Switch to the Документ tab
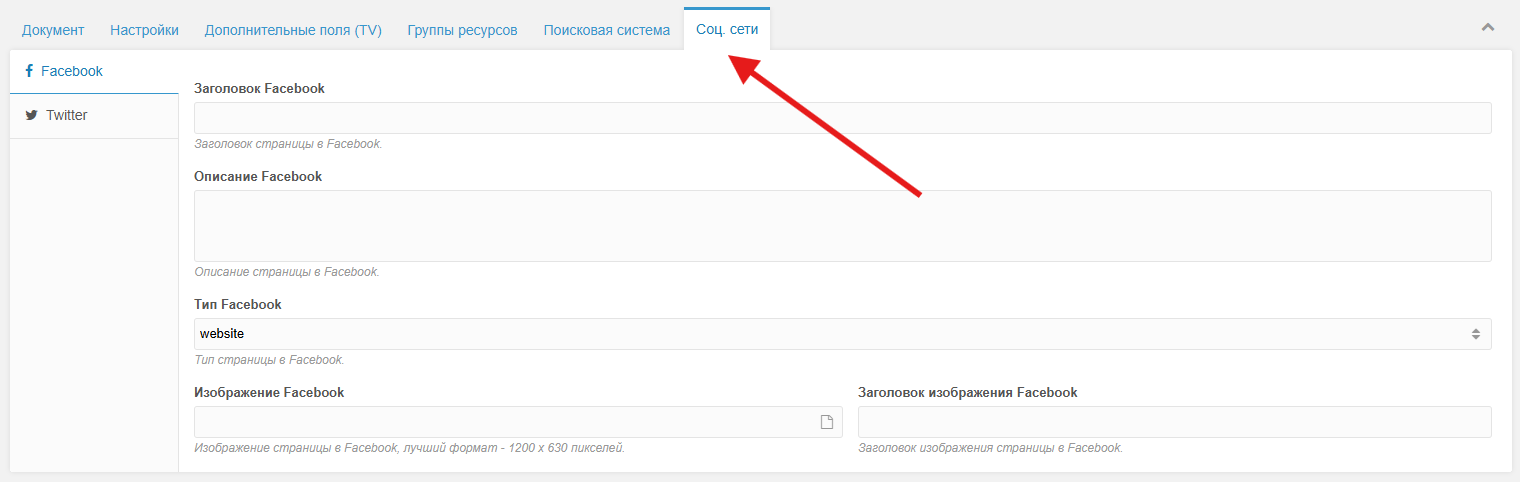 (53, 30)
